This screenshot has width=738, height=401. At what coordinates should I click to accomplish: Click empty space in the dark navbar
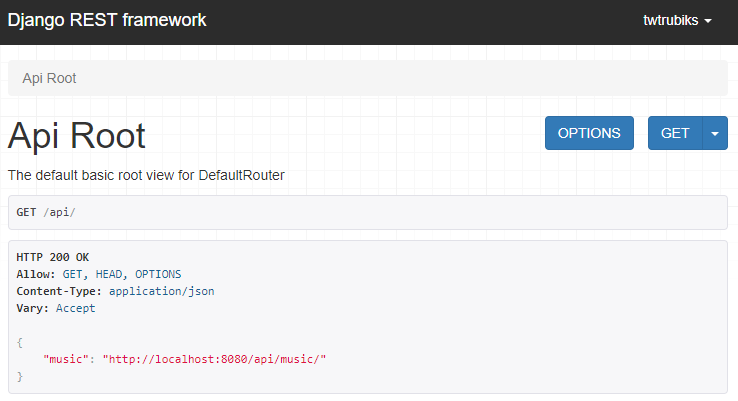pos(420,21)
